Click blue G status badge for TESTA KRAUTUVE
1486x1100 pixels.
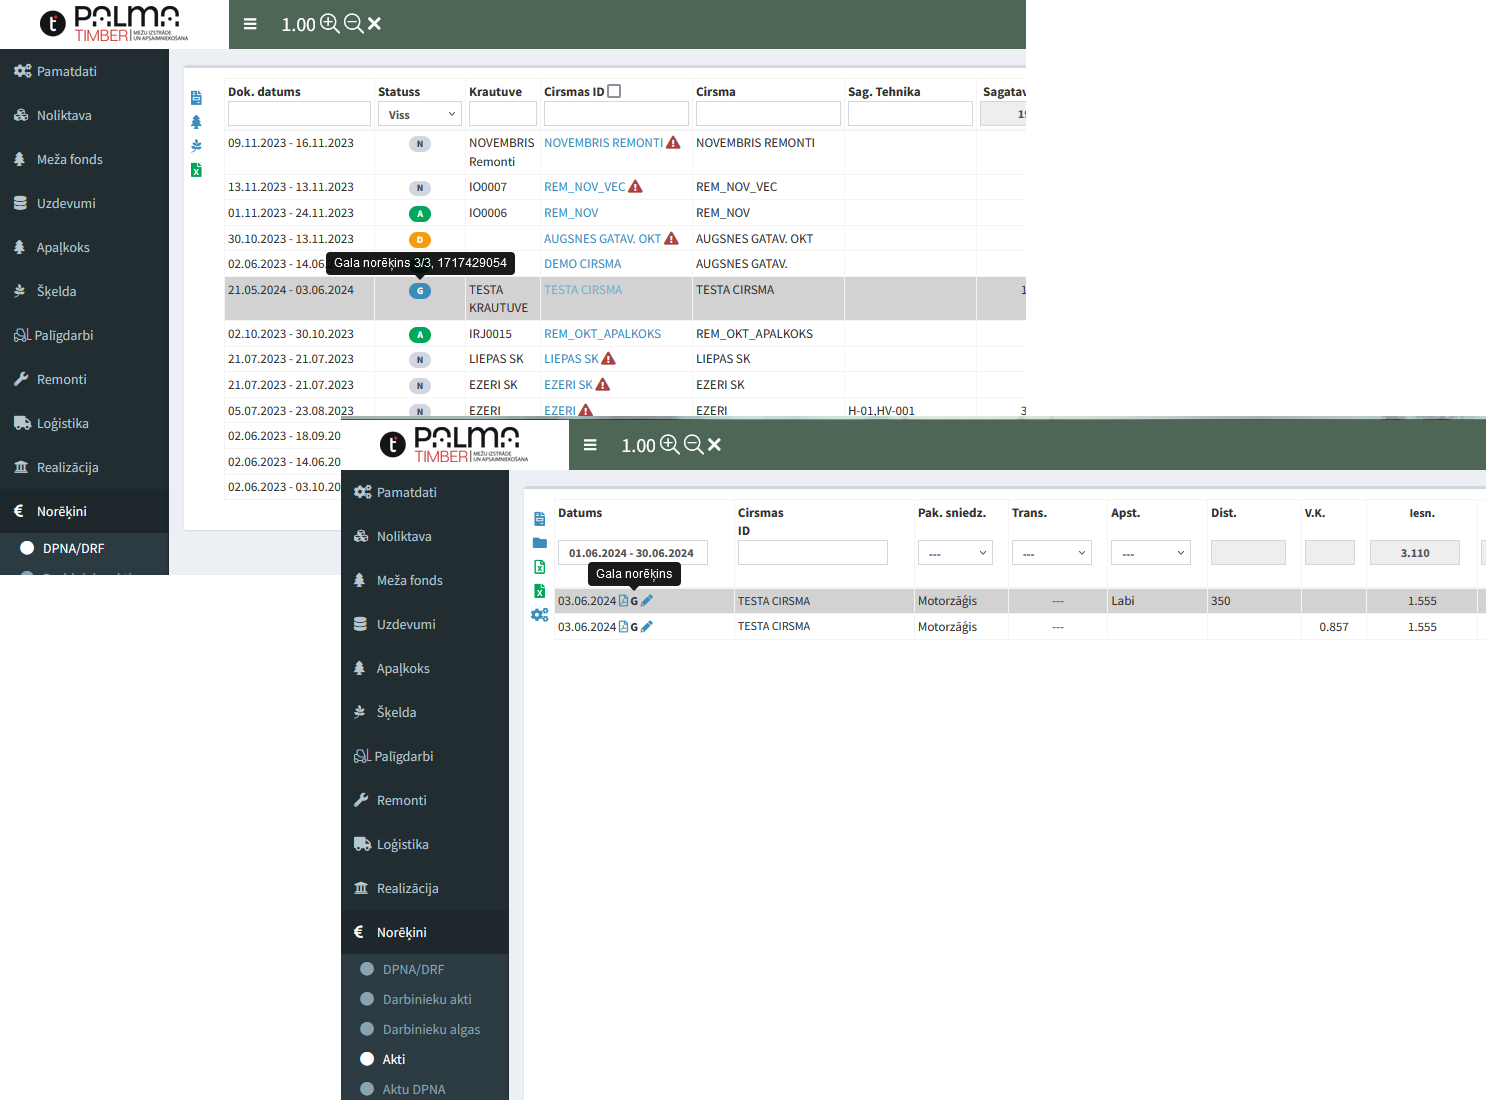pos(420,291)
